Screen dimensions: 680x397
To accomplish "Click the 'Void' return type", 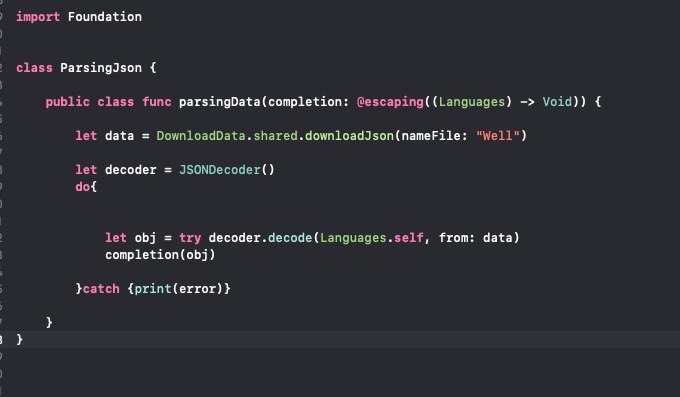I will coord(557,102).
